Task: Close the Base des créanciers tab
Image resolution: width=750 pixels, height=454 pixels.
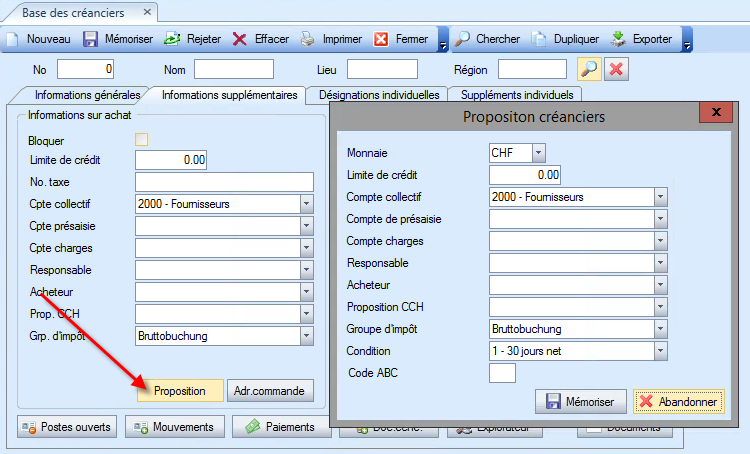Action: click(147, 12)
